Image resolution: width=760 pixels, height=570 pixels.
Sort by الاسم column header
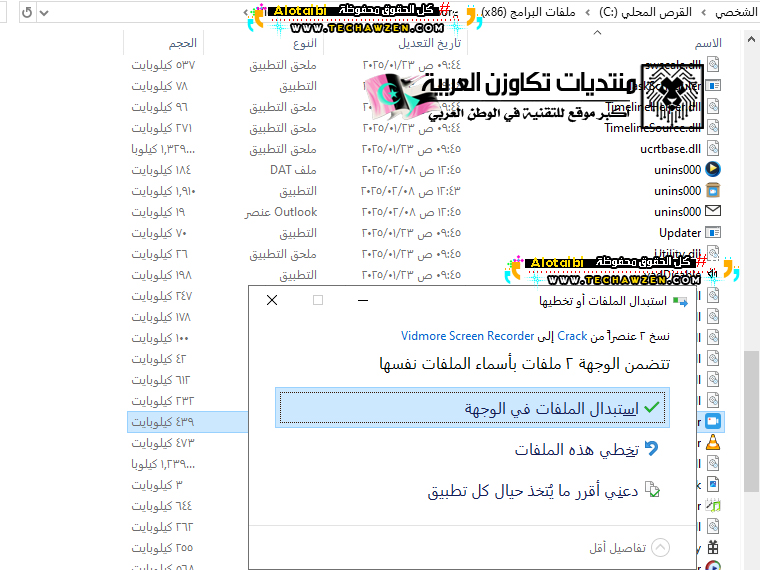point(708,44)
